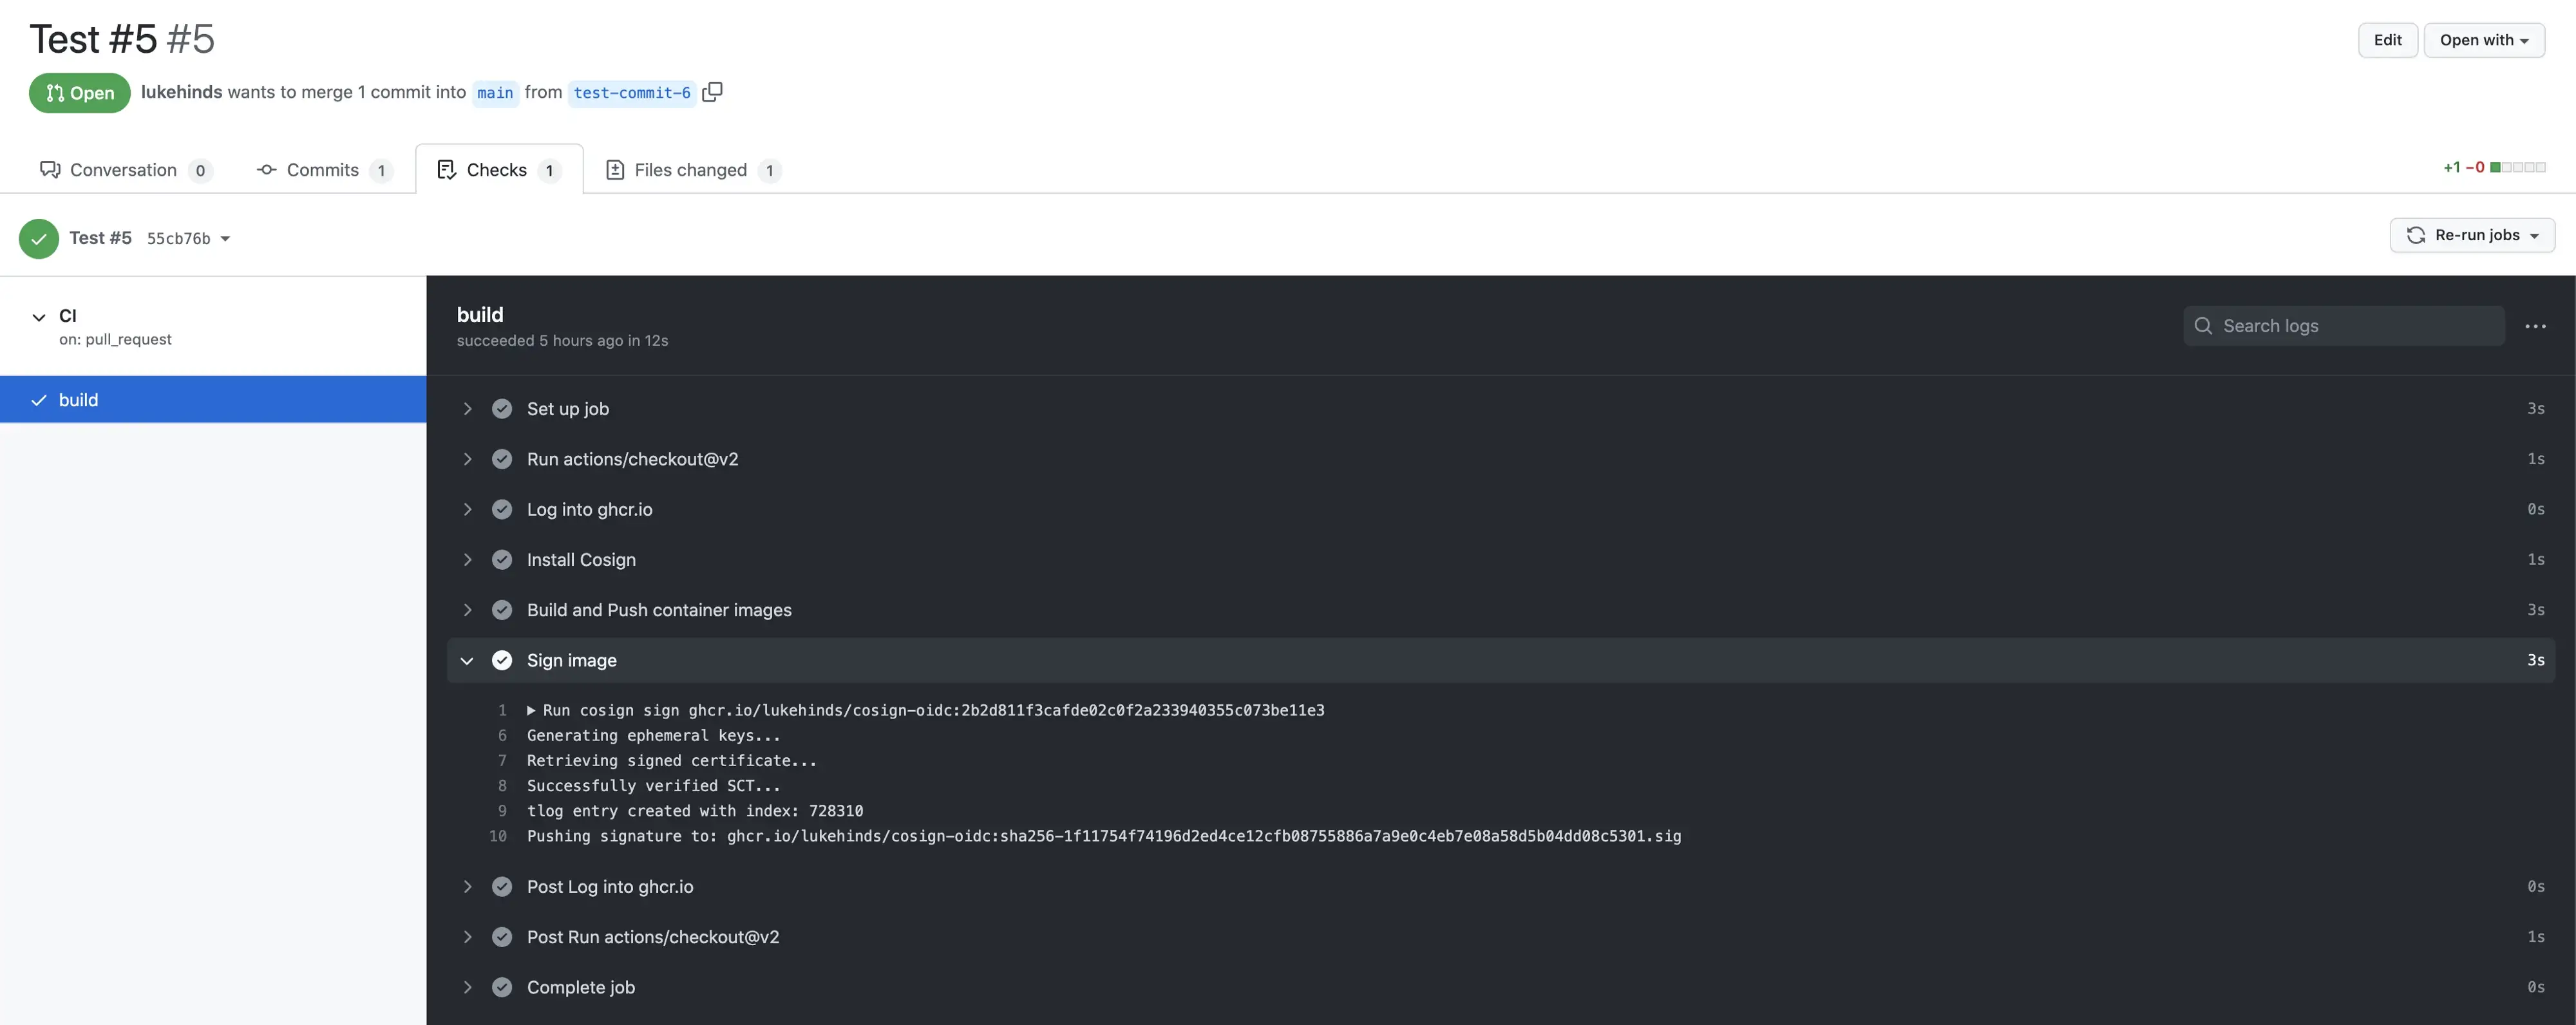Click the Generating ephemeral keys log line
The width and height of the screenshot is (2576, 1025).
coord(653,736)
